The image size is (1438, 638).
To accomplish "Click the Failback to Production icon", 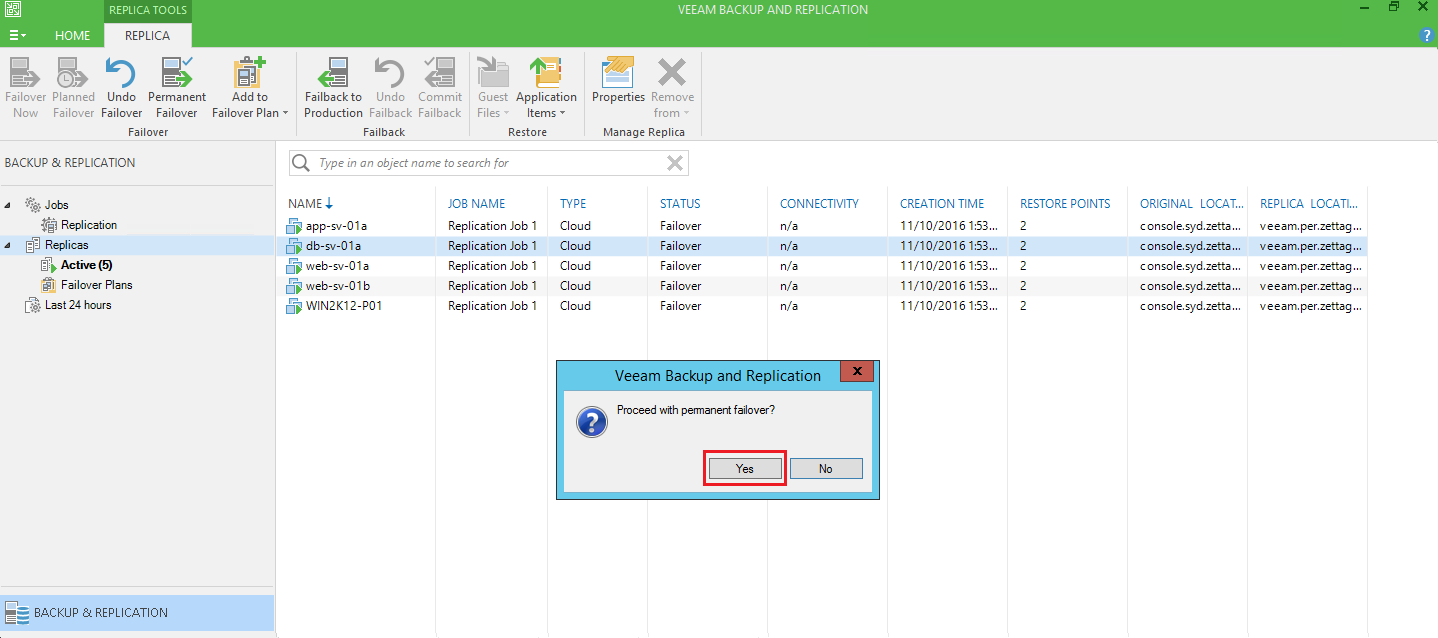I will tap(333, 88).
